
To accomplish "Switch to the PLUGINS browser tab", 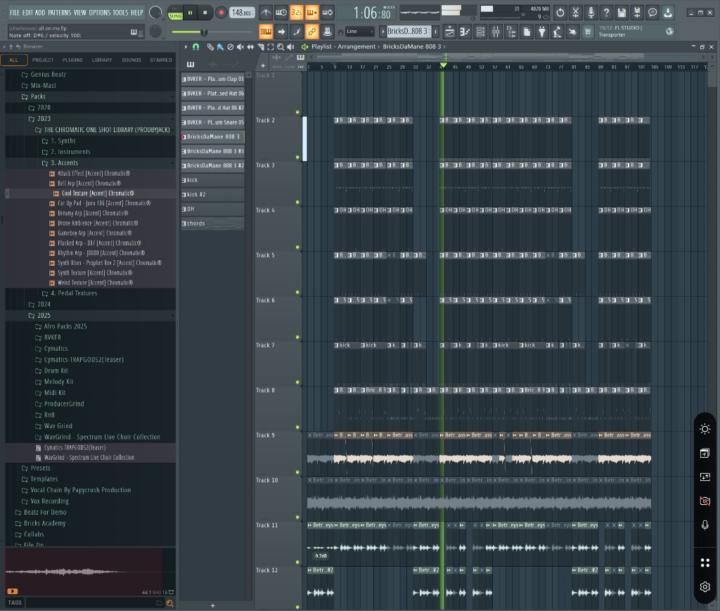I will 72,59.
